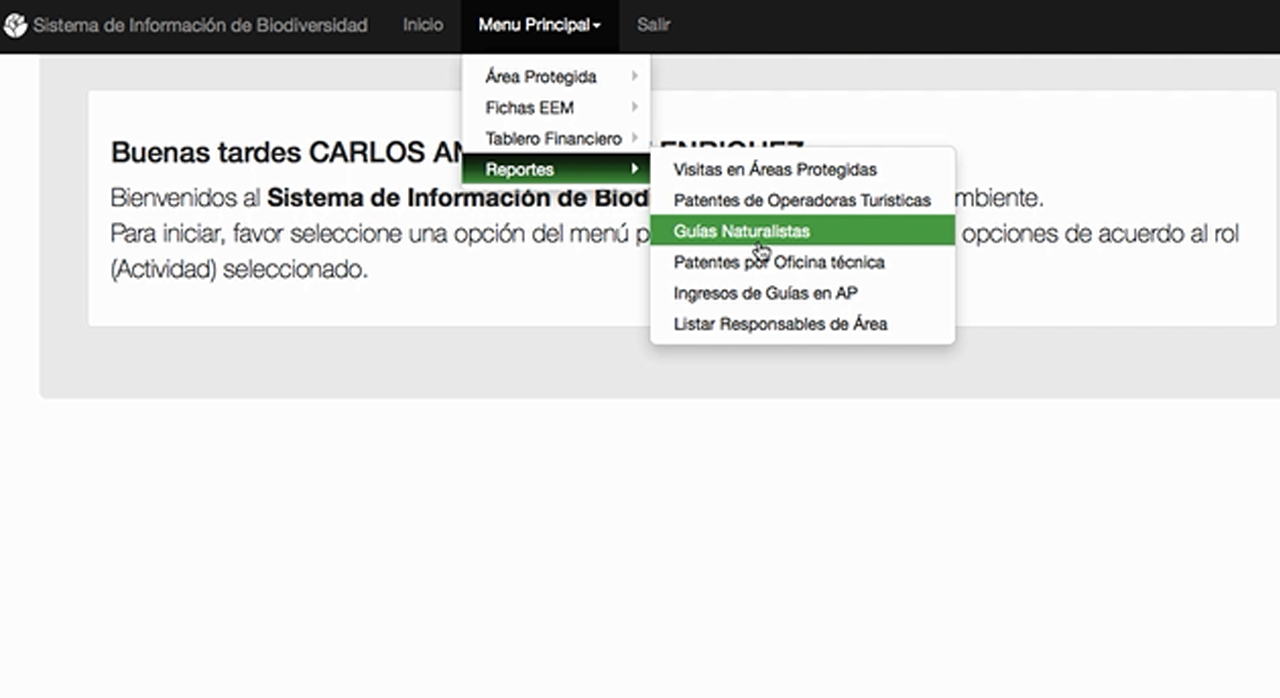
Task: Open Listar Responsables de Área
Action: pyautogui.click(x=780, y=324)
